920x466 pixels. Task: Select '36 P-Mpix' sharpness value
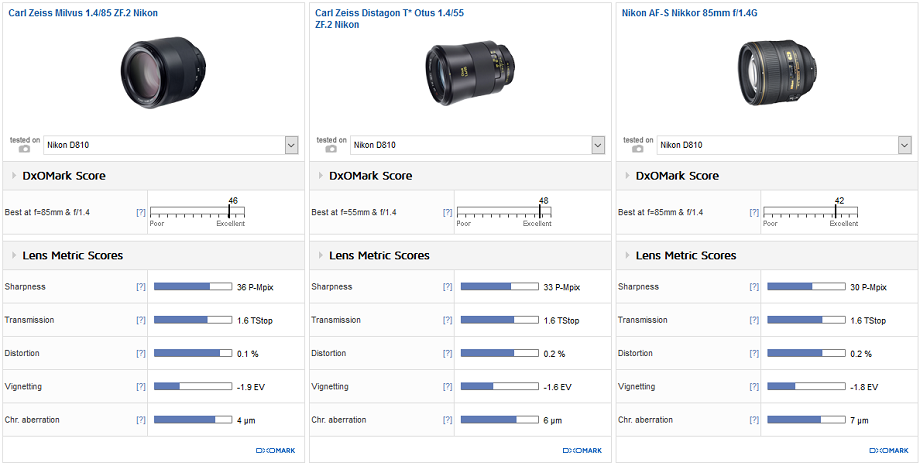coord(255,288)
